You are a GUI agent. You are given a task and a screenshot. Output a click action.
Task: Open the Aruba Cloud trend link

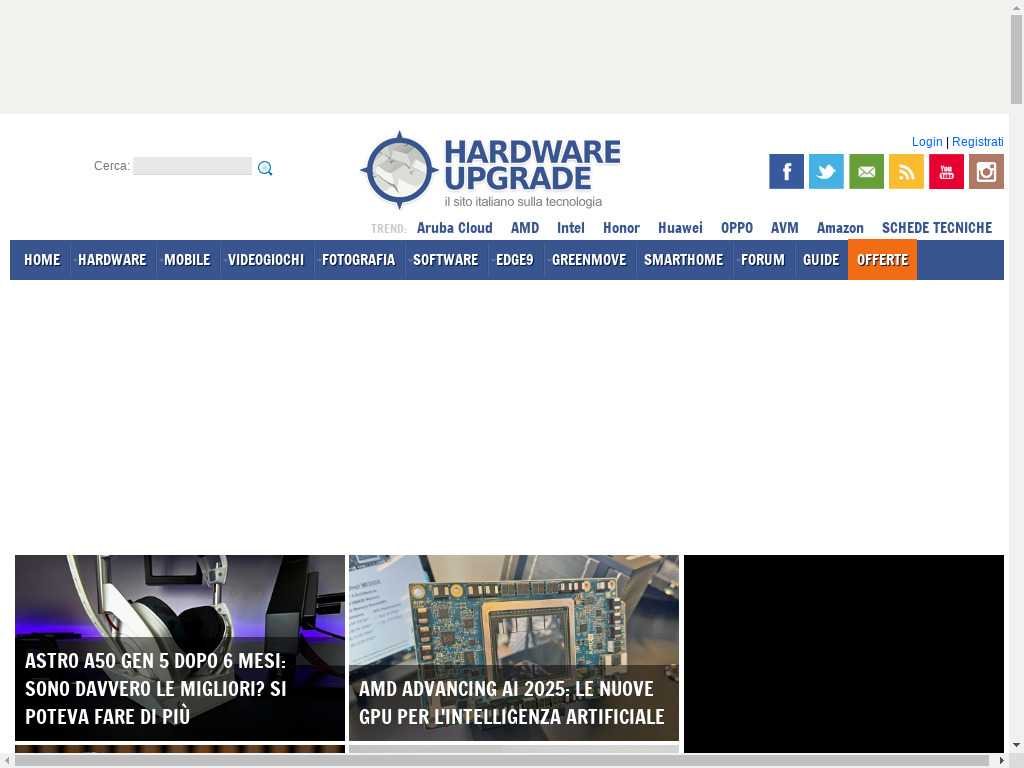pos(455,228)
